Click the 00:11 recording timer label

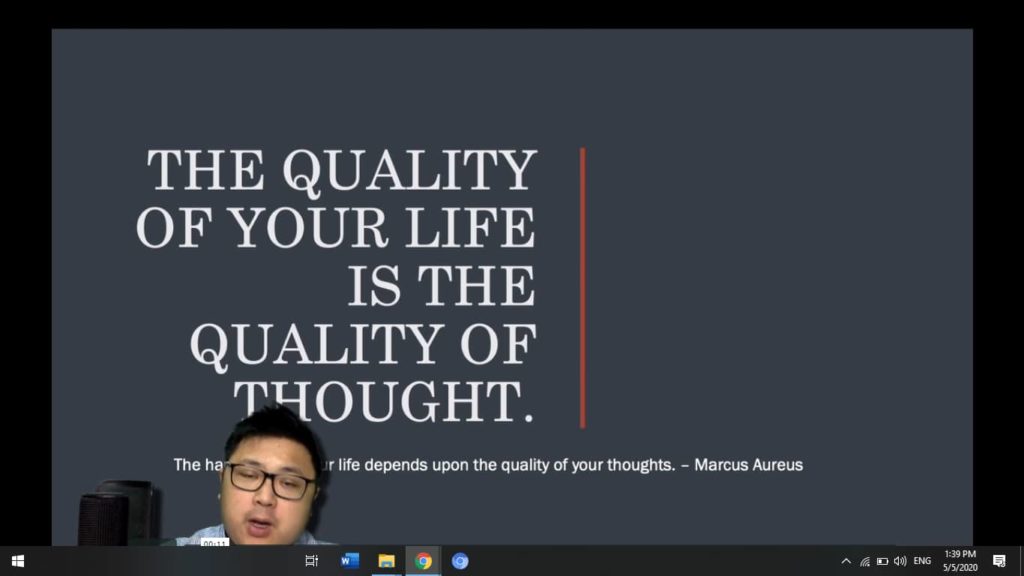point(214,543)
